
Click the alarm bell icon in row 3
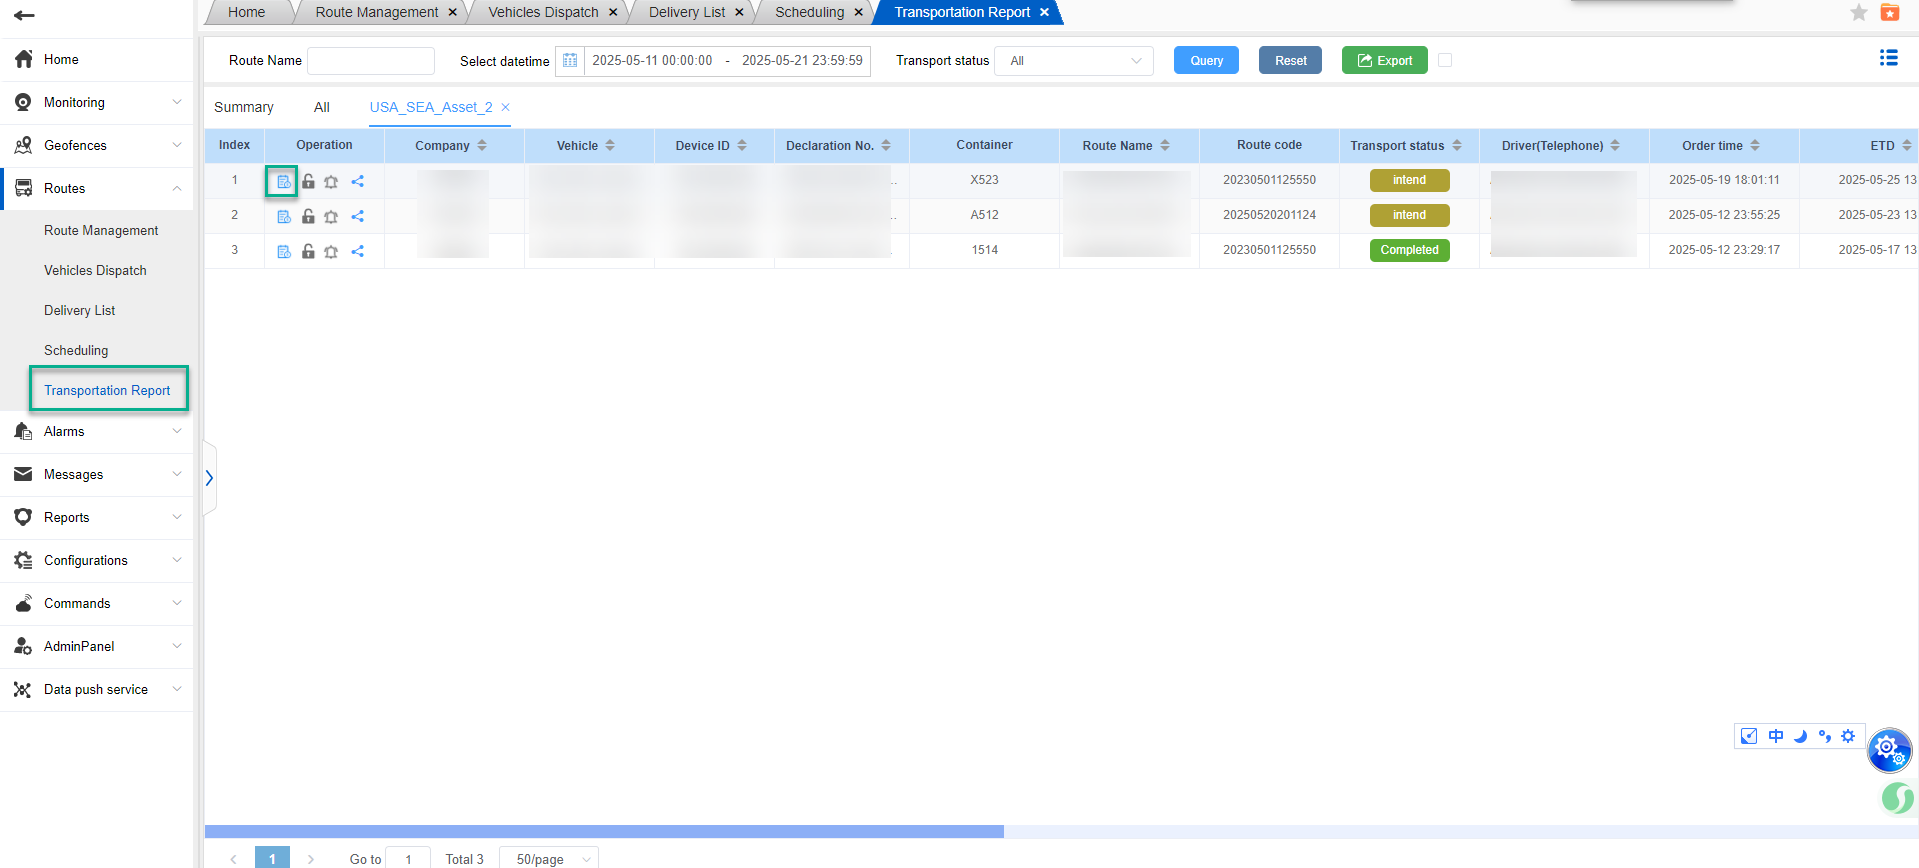[x=331, y=251]
